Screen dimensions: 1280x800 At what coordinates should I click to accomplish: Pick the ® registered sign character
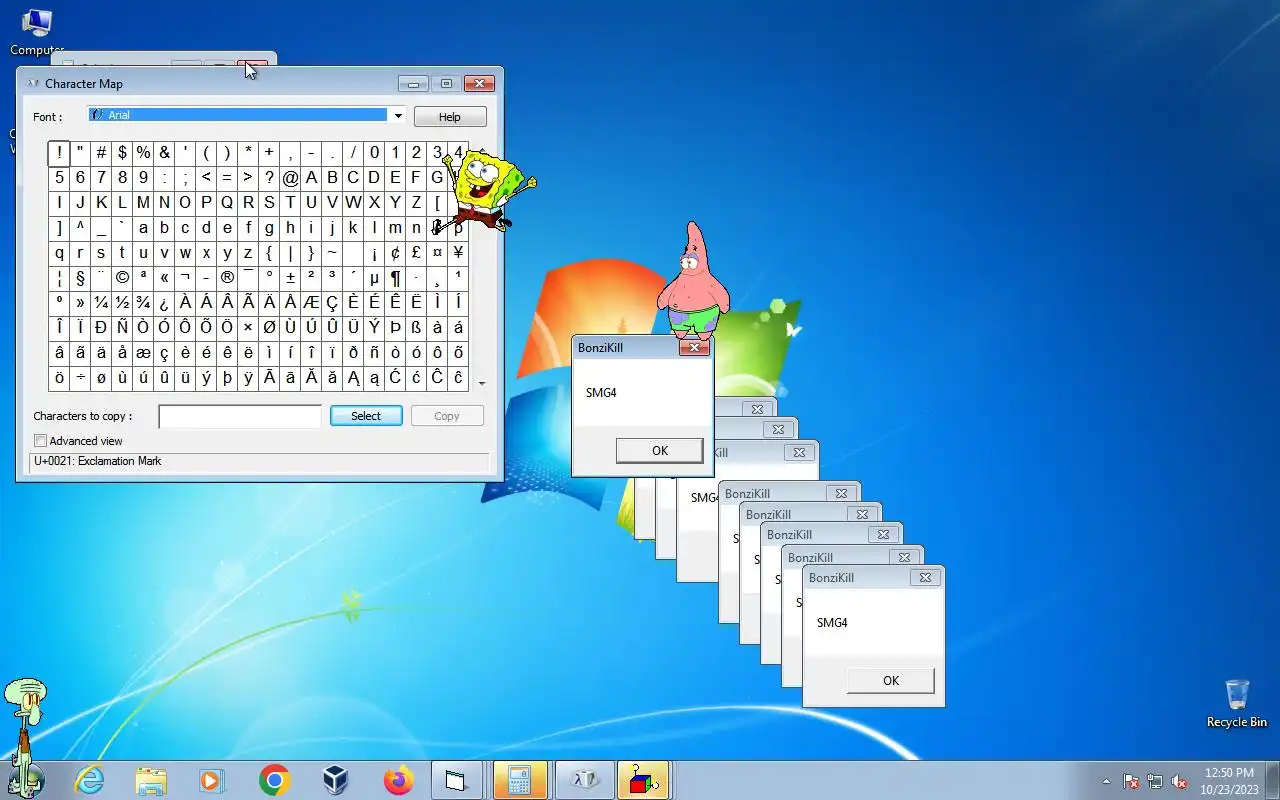[227, 278]
